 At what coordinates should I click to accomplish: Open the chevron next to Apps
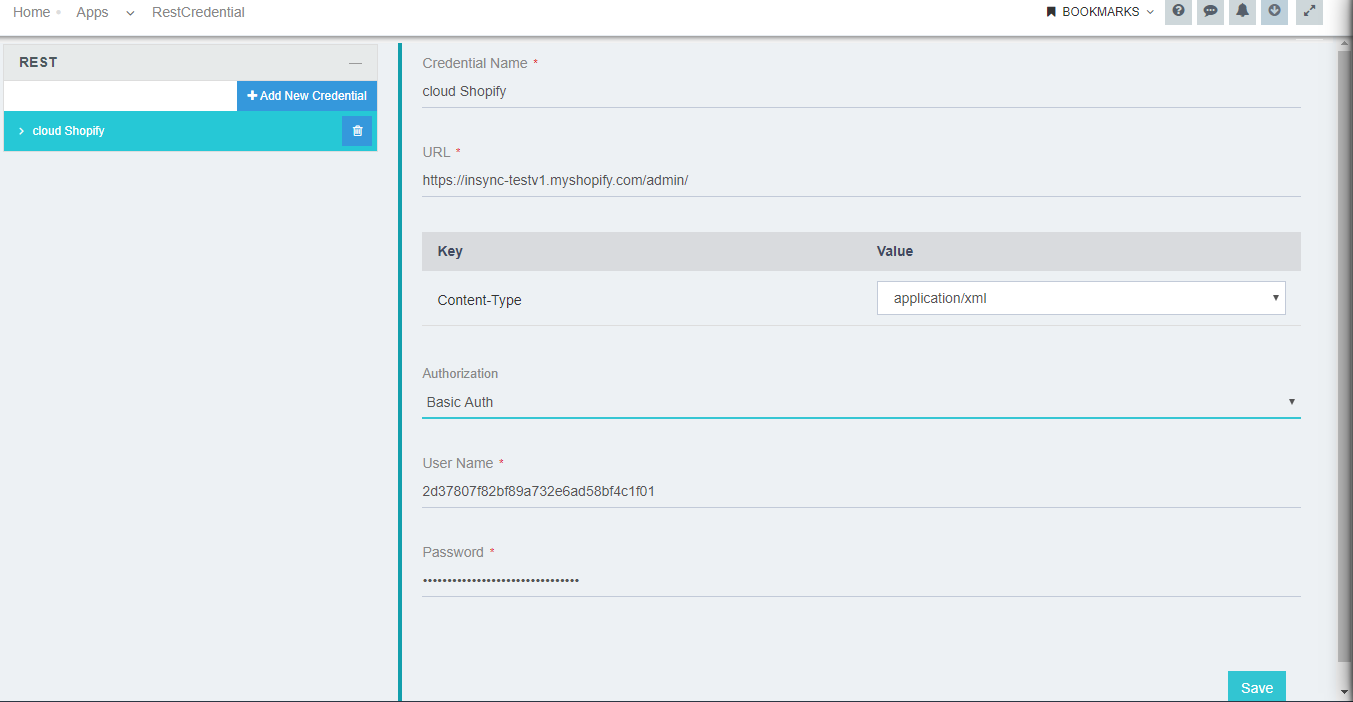(129, 12)
